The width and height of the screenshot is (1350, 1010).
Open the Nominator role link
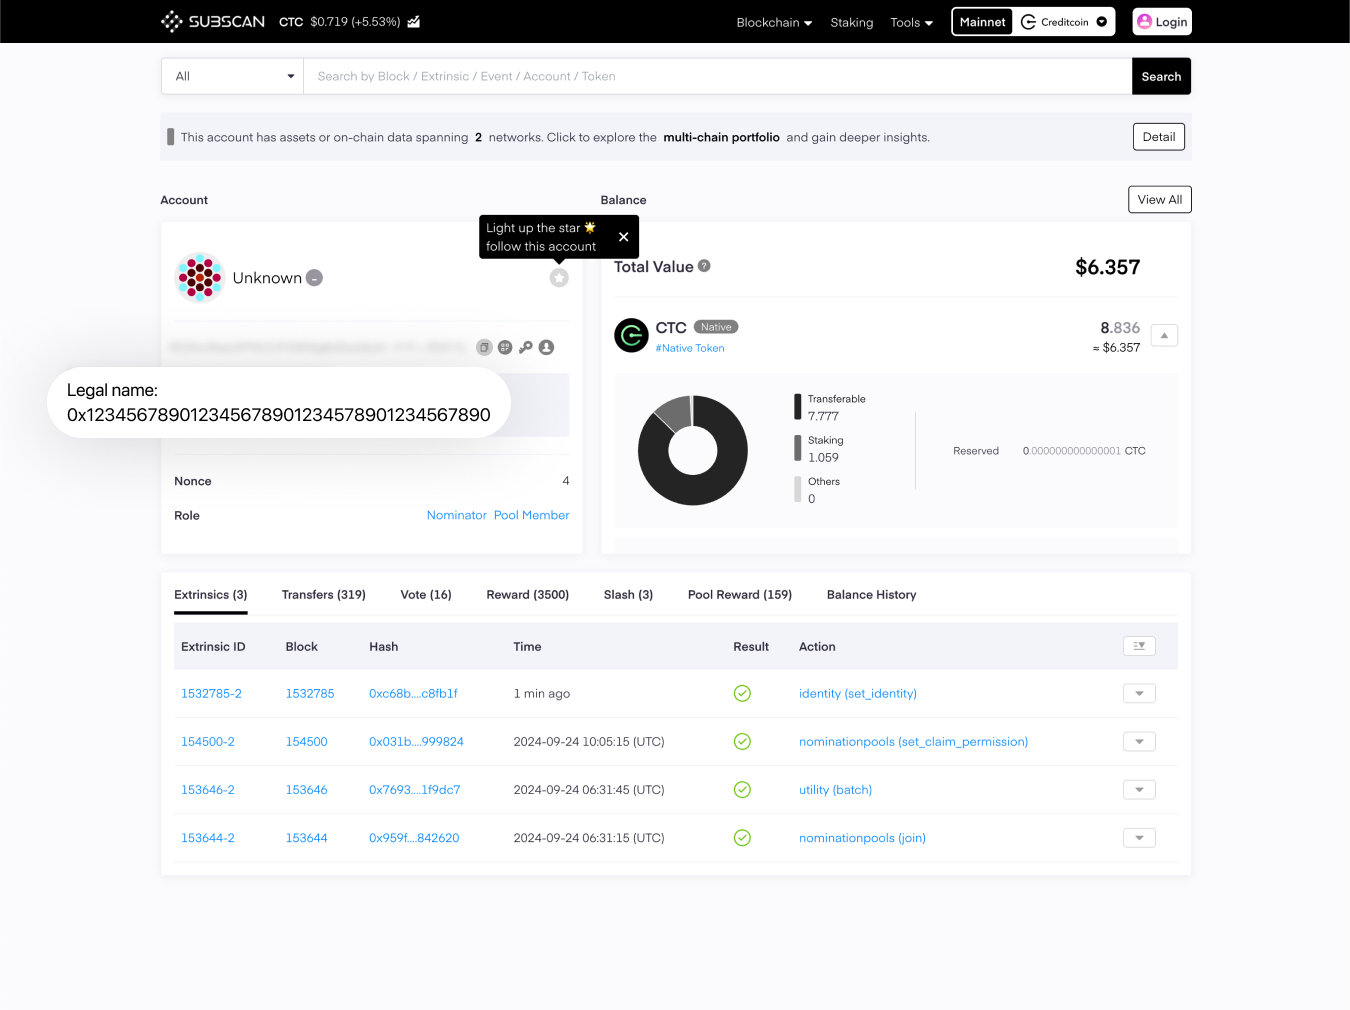[x=457, y=515]
